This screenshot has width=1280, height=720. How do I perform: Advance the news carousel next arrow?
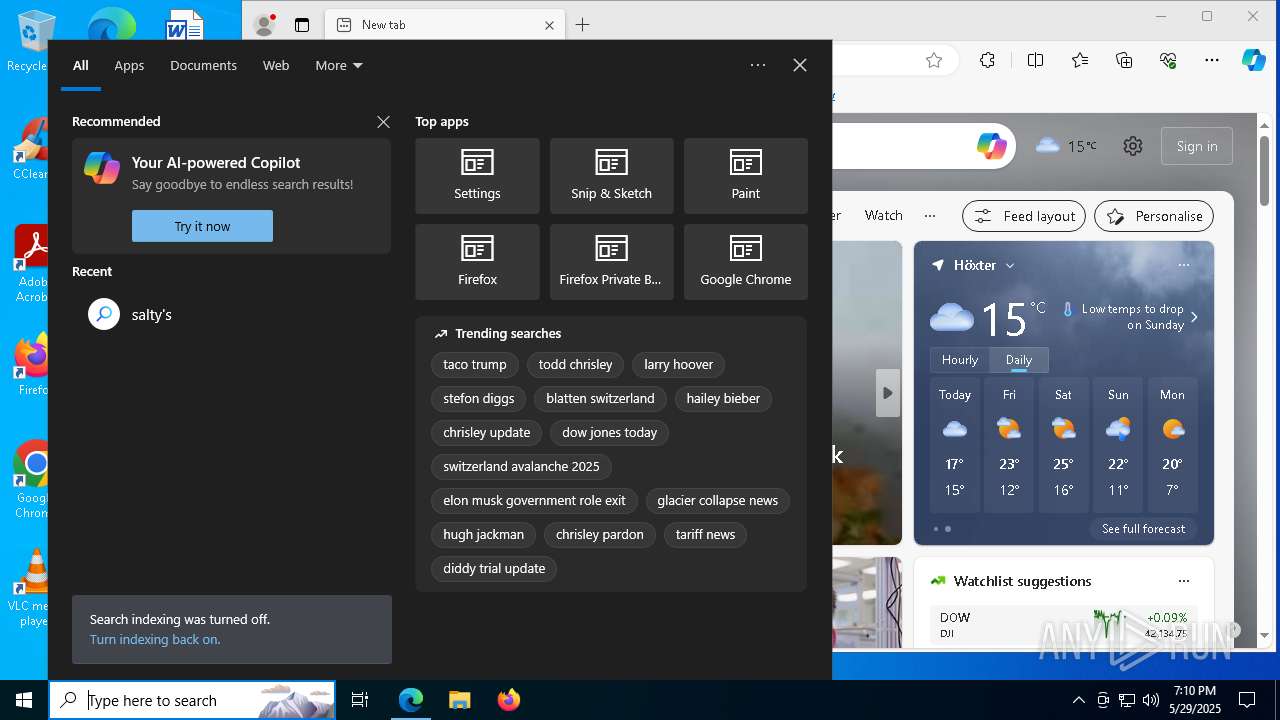[x=887, y=393]
